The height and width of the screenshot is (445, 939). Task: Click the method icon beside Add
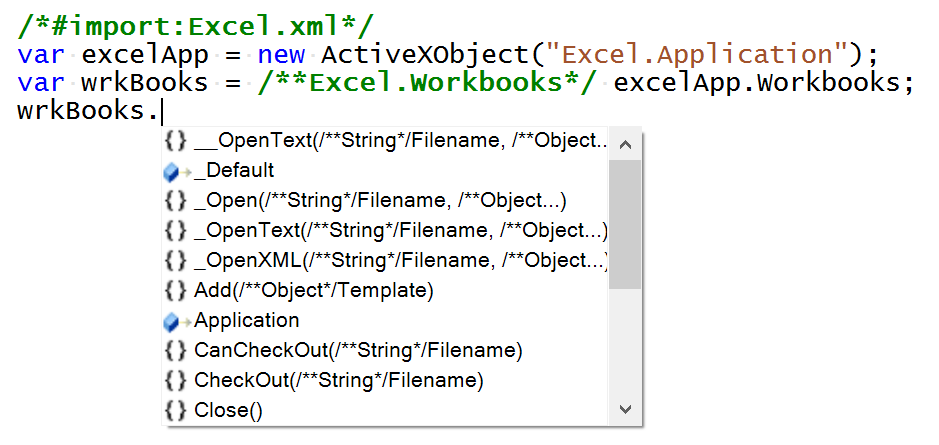[176, 291]
